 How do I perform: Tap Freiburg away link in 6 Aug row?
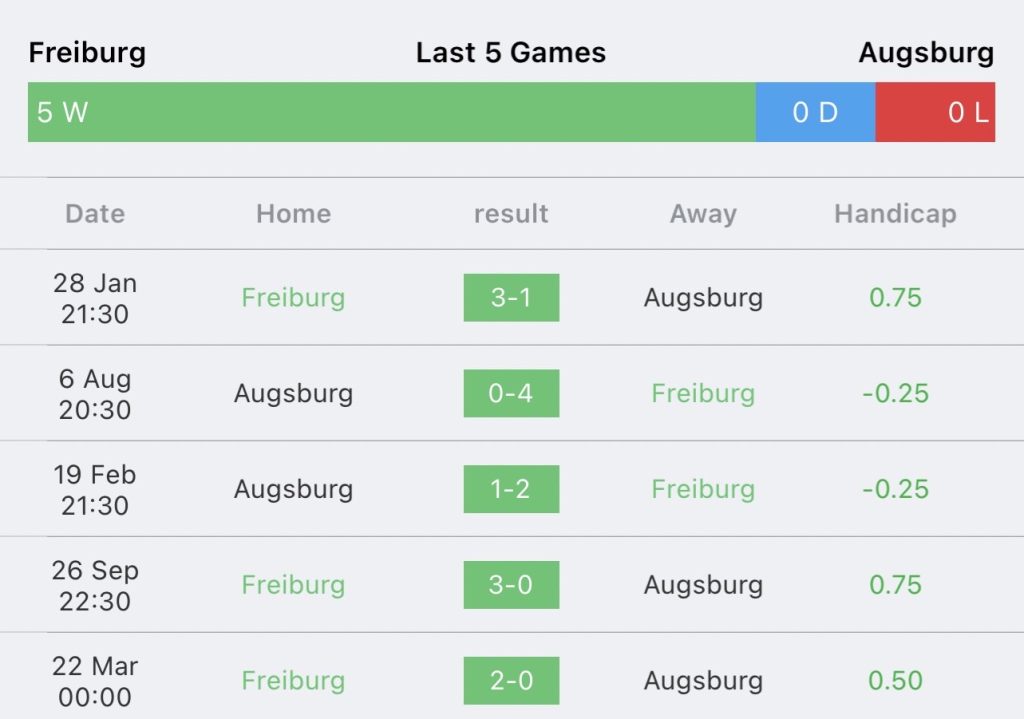click(x=703, y=393)
